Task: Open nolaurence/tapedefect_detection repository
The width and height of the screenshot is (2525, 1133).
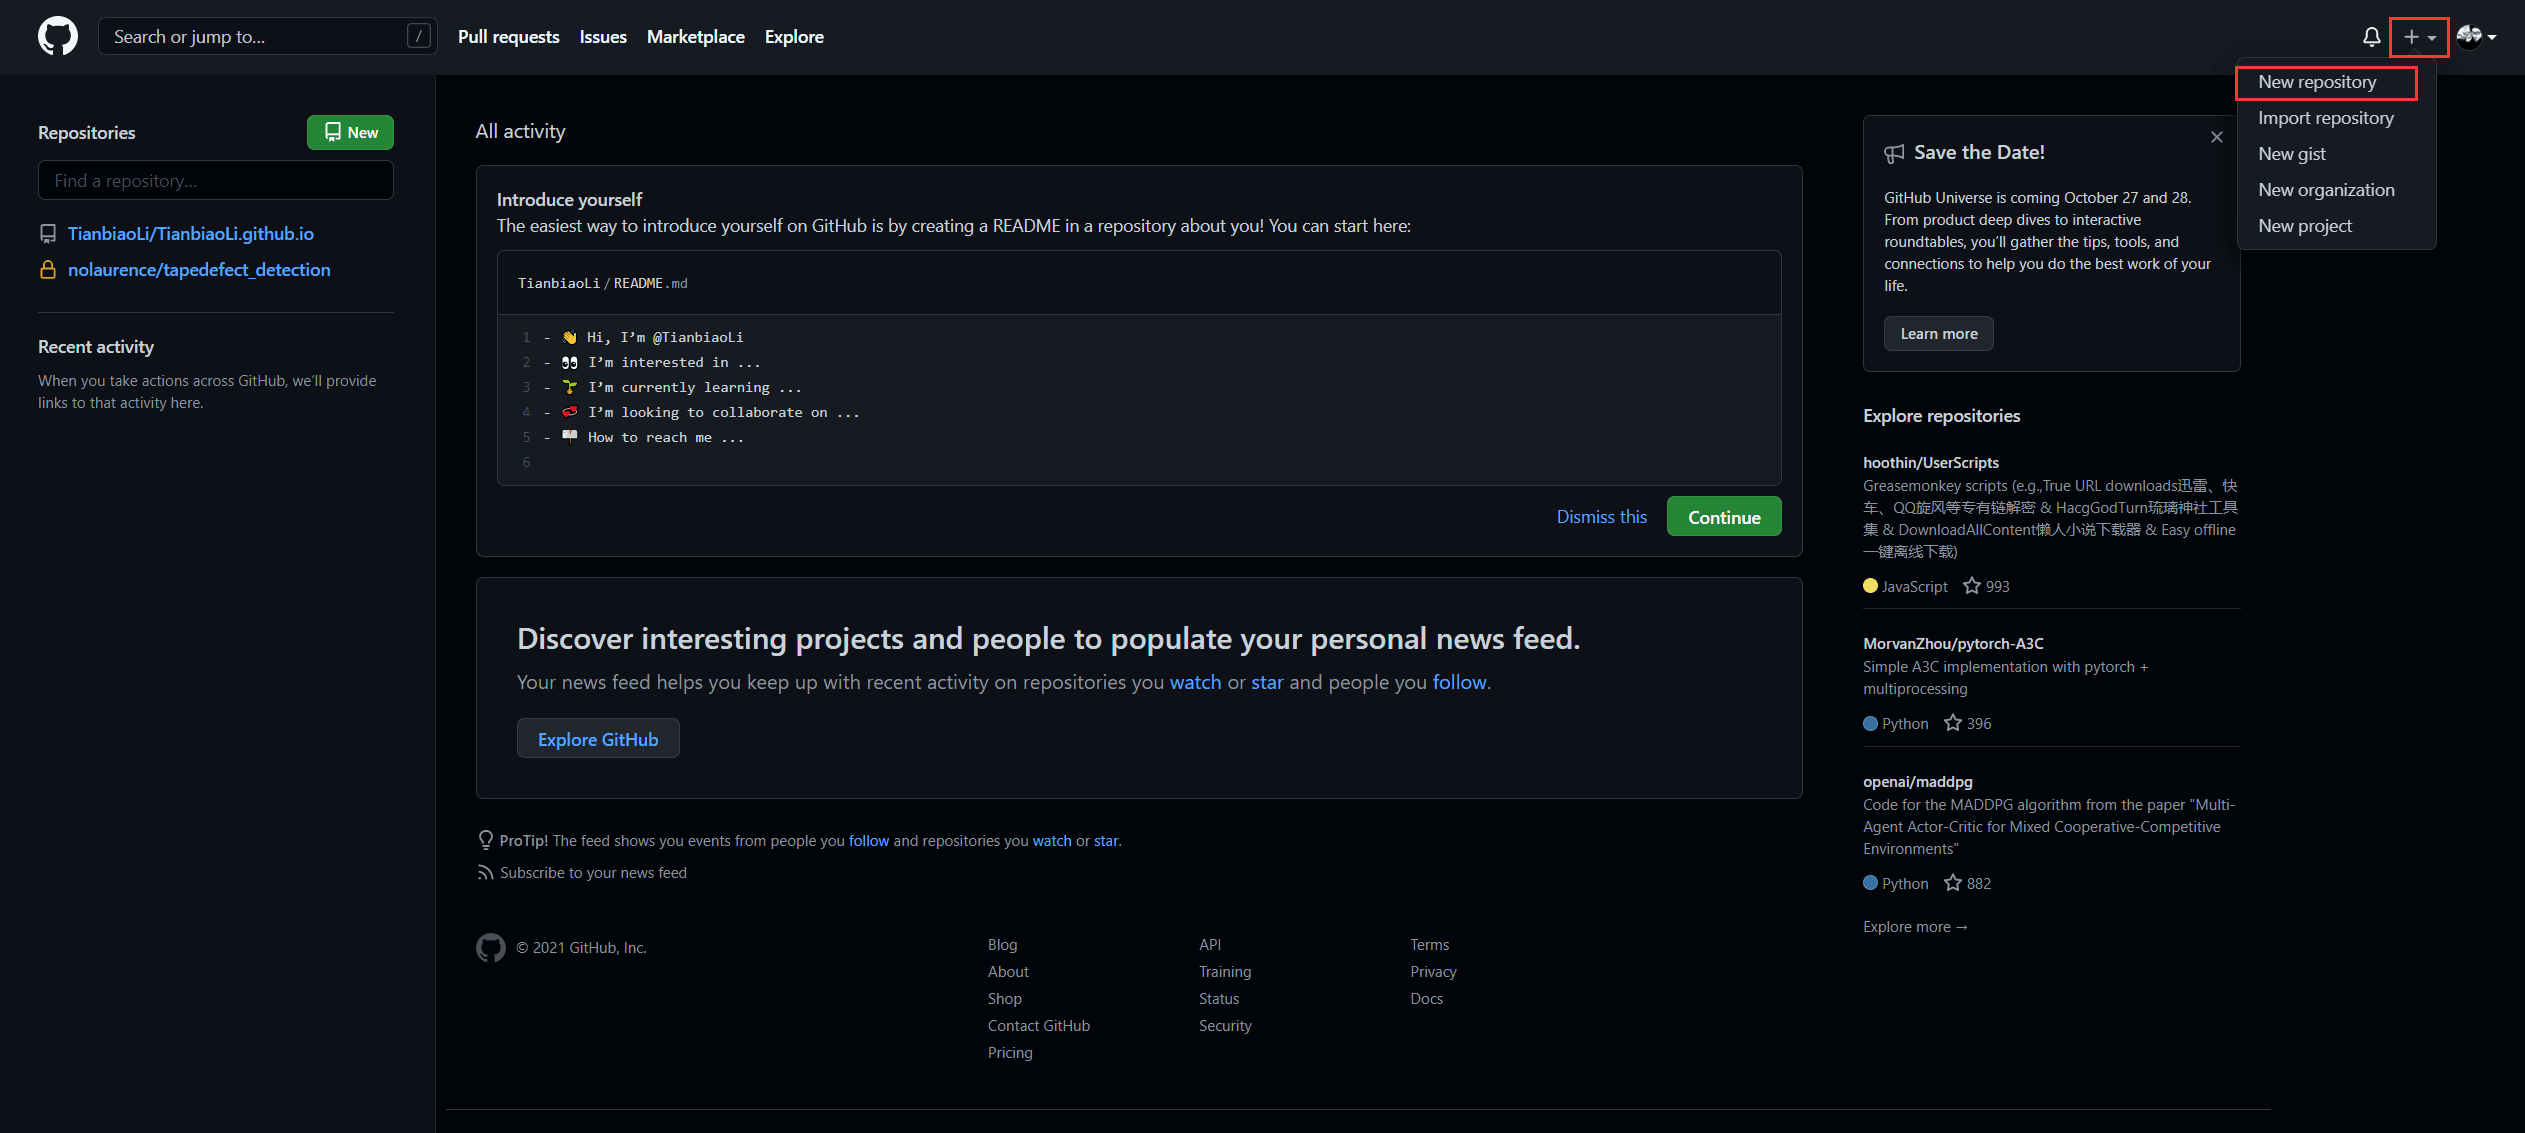Action: (x=199, y=270)
